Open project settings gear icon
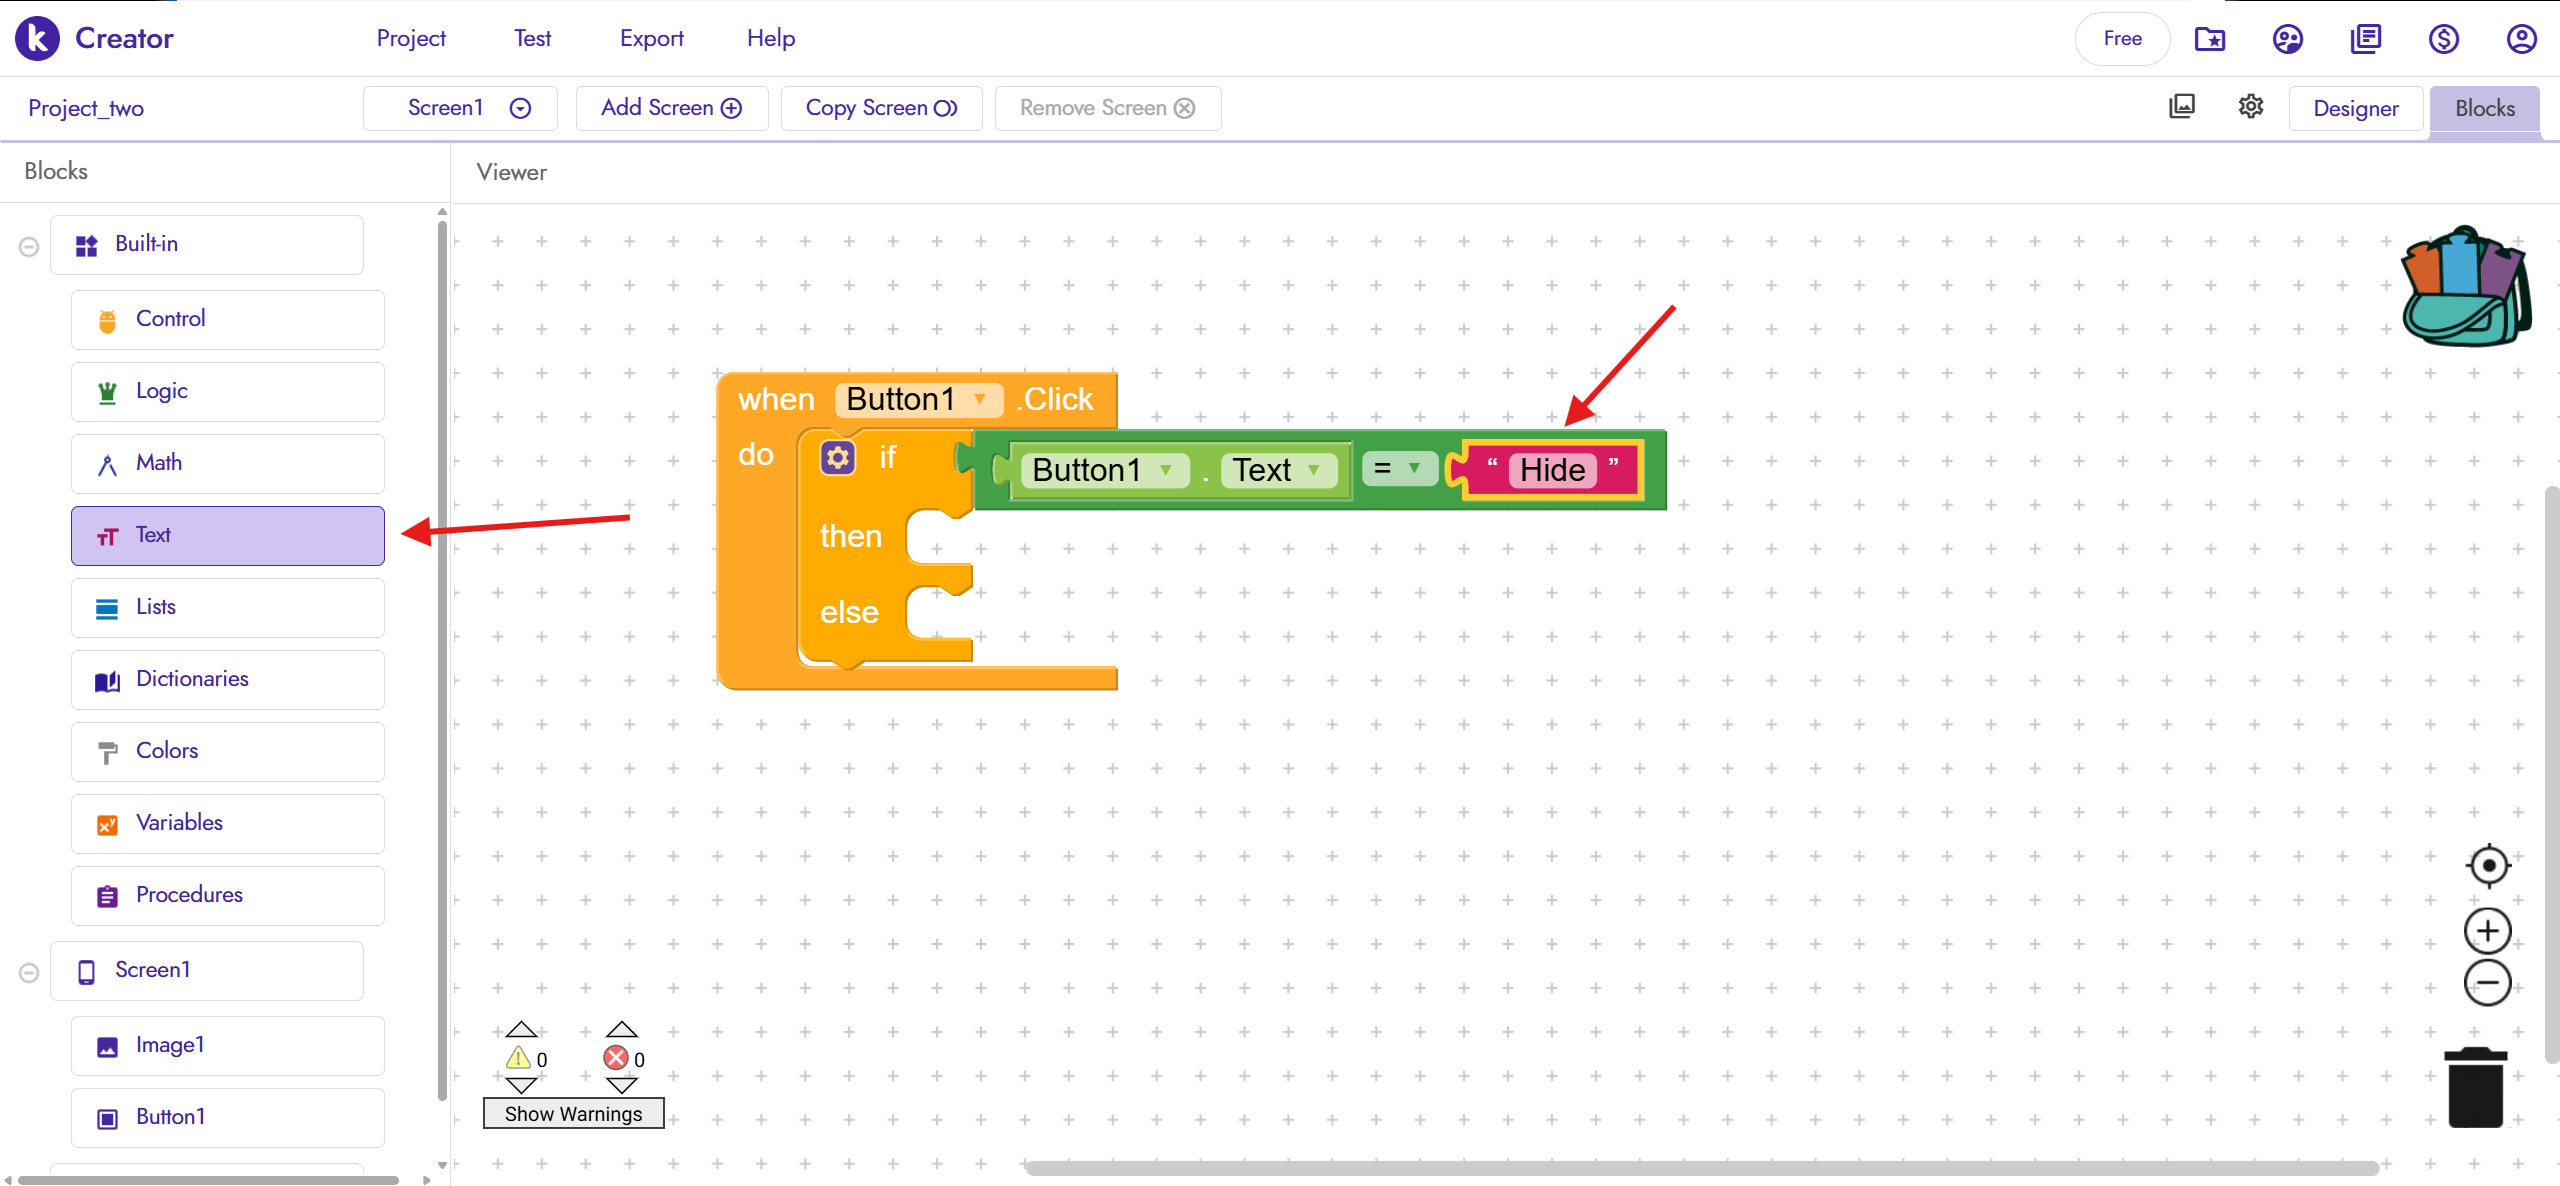Viewport: 2560px width, 1186px height. (x=2251, y=107)
